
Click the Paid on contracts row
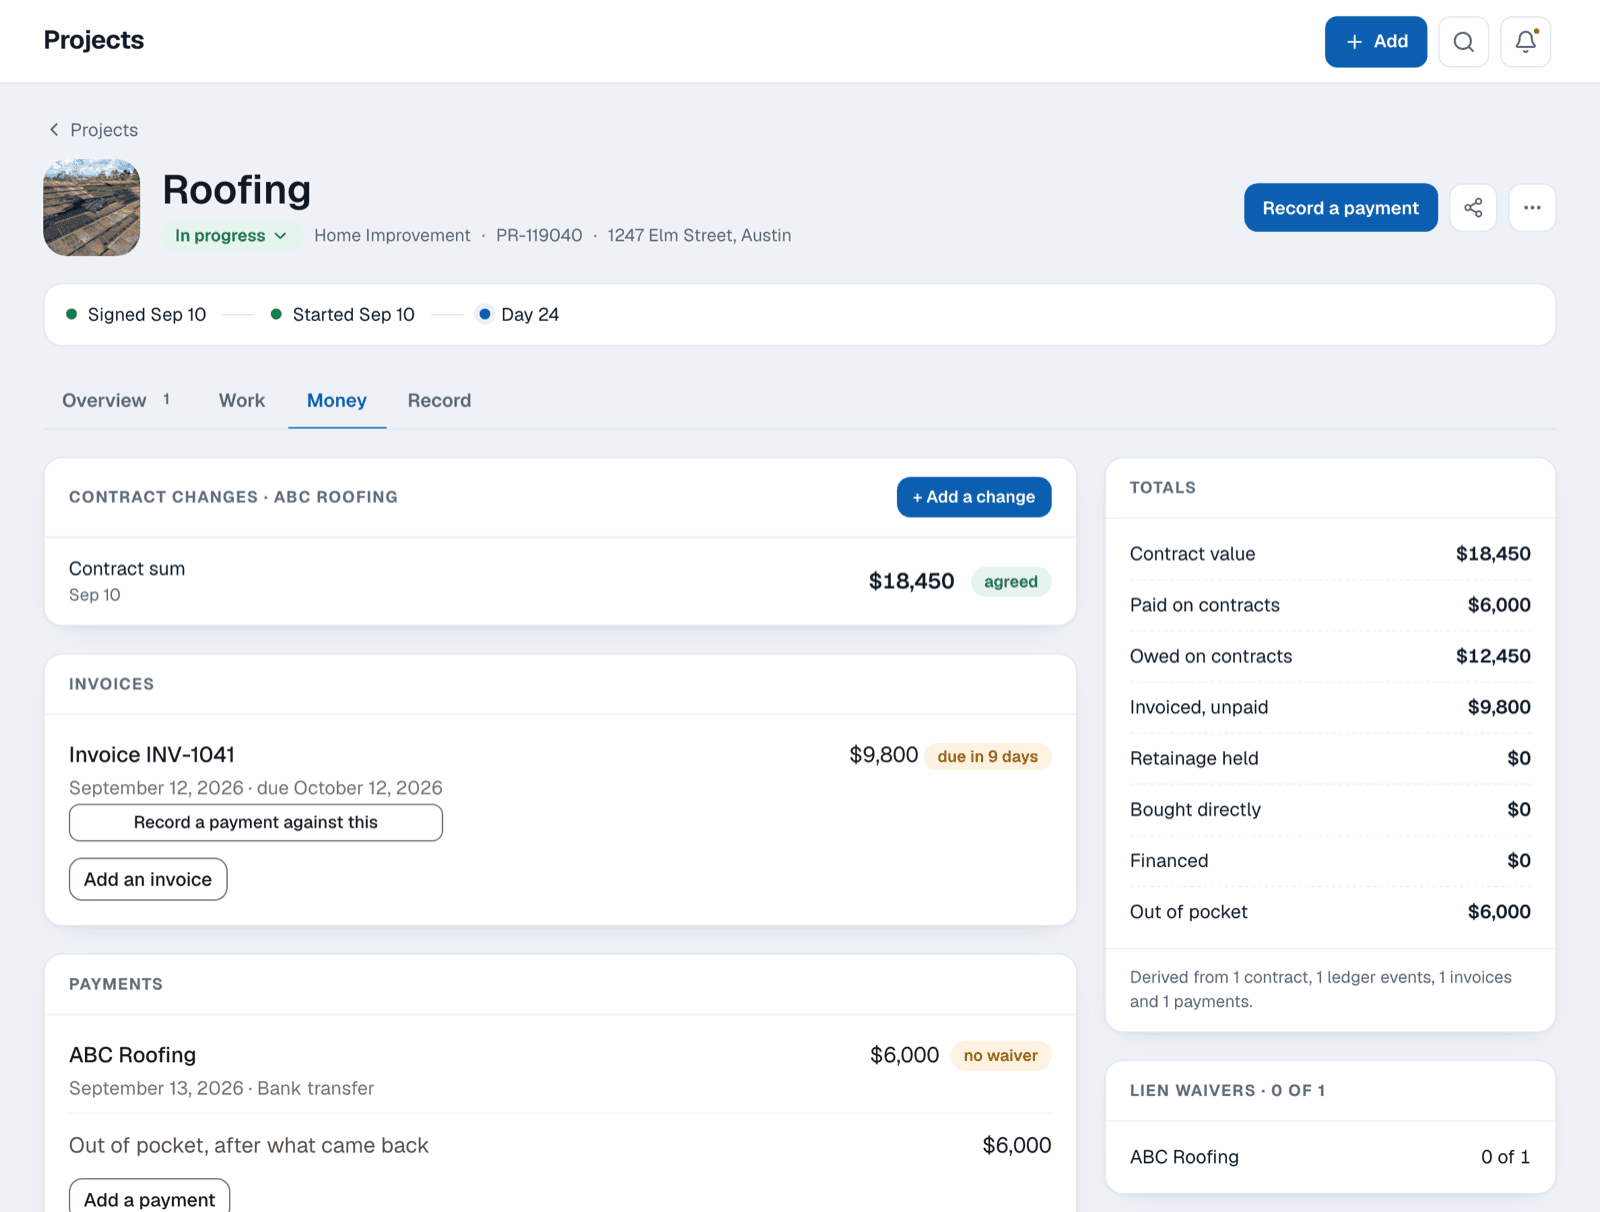click(x=1330, y=605)
